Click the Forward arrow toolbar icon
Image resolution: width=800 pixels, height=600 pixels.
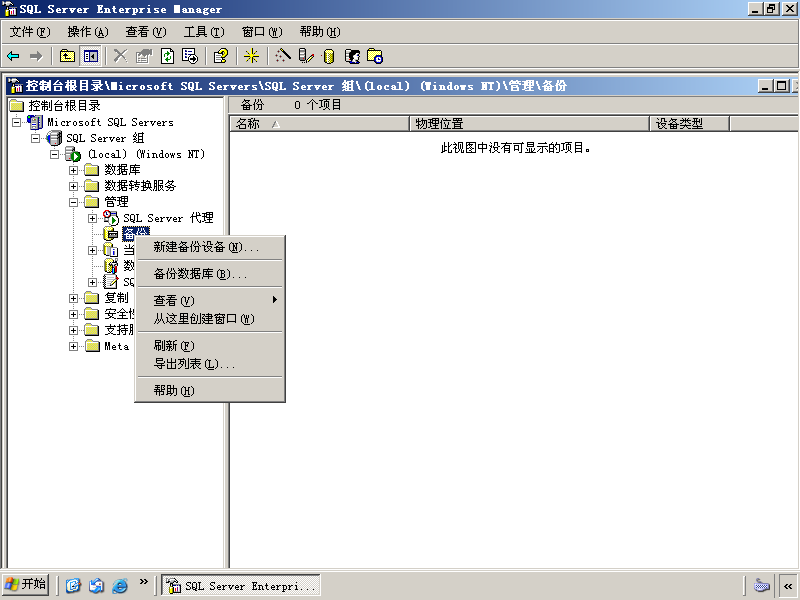[36, 56]
